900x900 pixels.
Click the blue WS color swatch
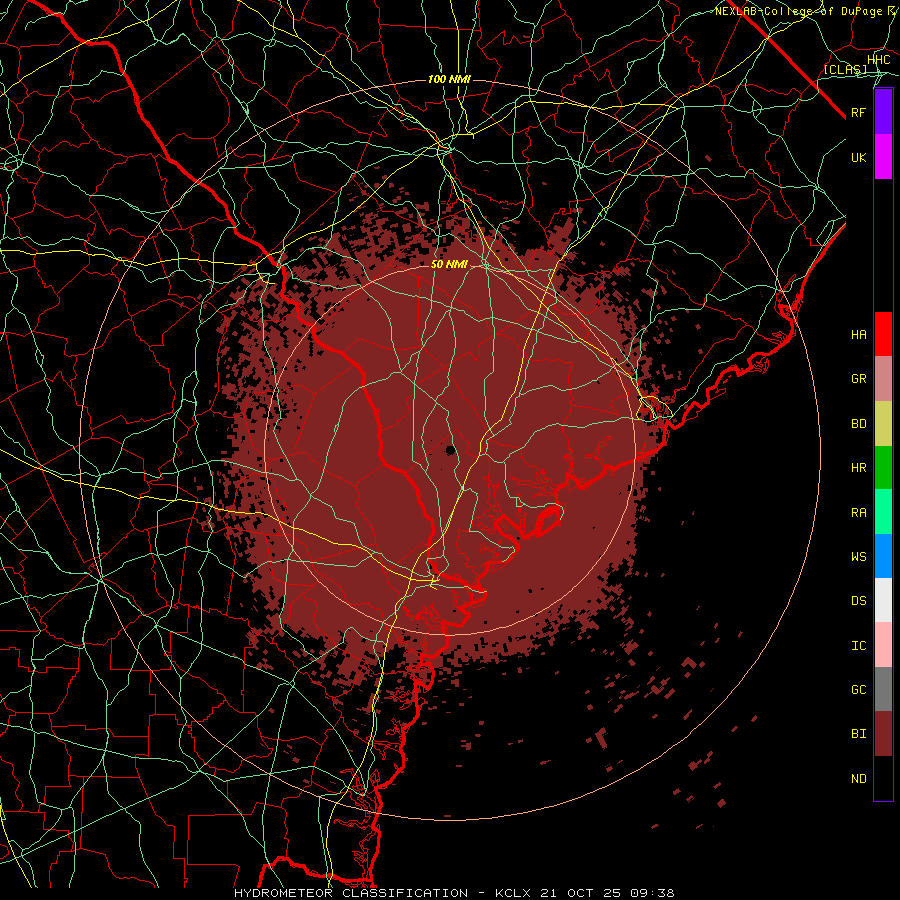pyautogui.click(x=883, y=556)
